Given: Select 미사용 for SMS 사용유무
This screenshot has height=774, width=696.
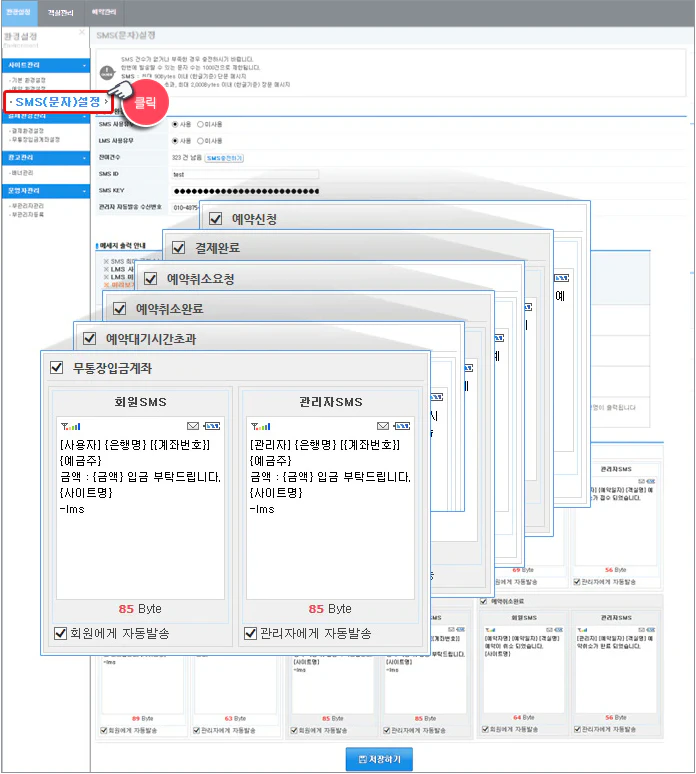Looking at the screenshot, I should [200, 124].
